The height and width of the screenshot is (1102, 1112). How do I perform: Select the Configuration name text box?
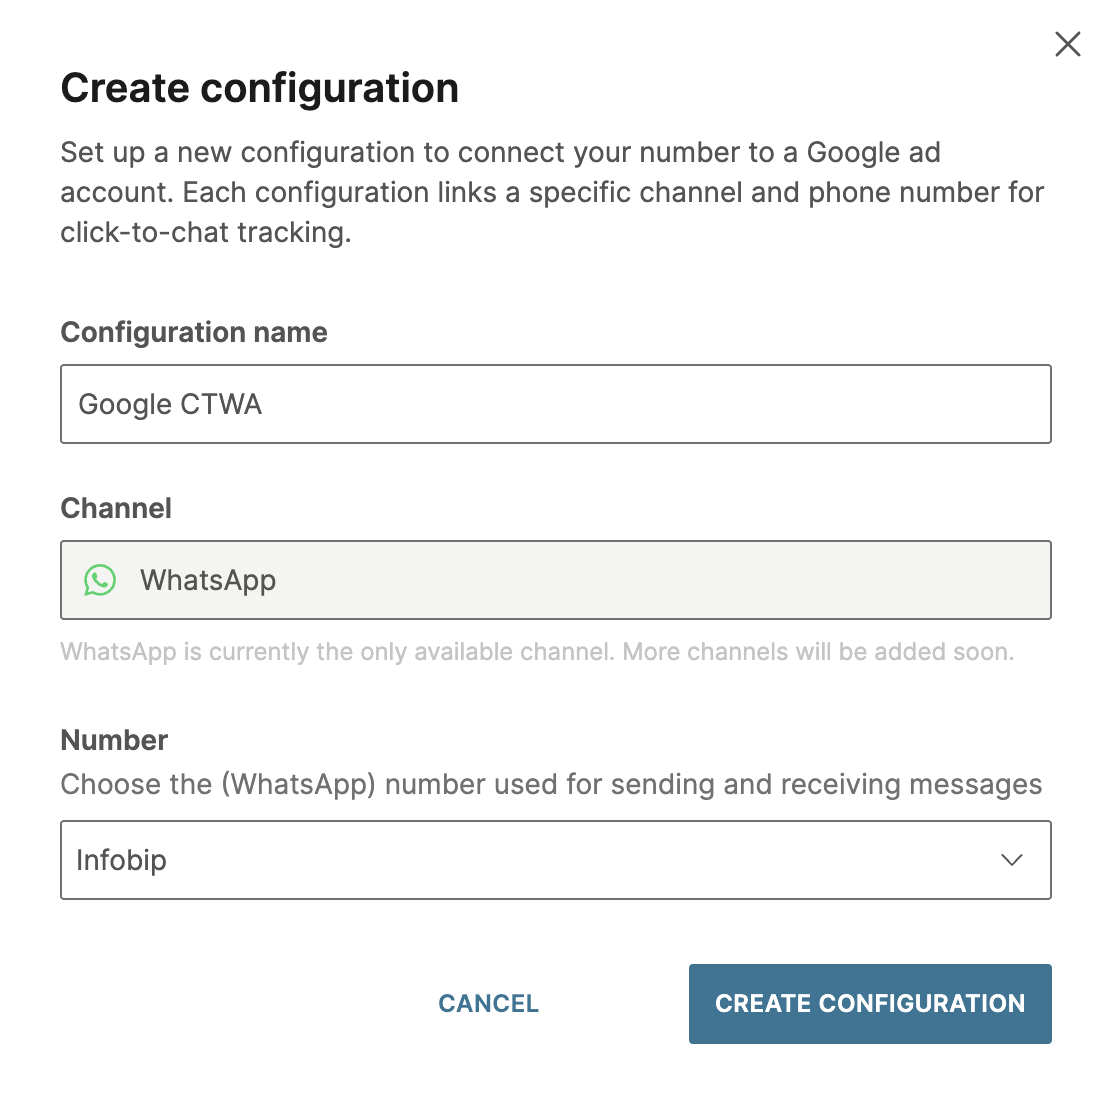(556, 404)
